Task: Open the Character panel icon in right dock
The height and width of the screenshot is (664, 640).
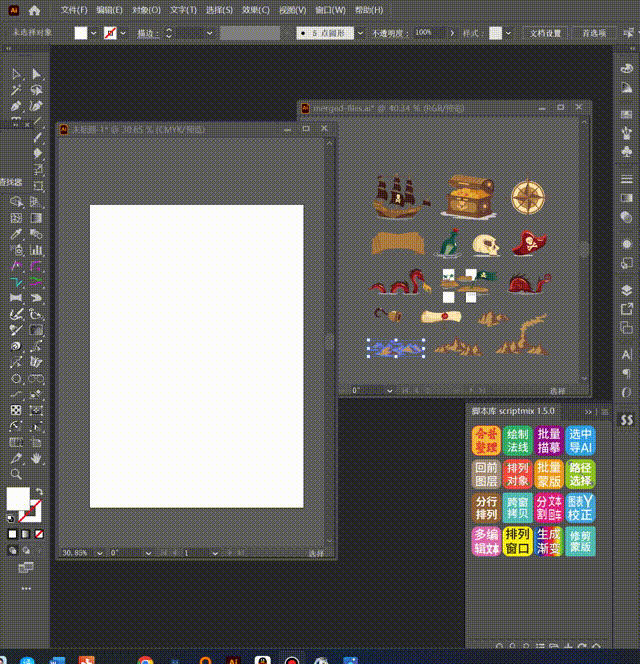Action: 626,354
